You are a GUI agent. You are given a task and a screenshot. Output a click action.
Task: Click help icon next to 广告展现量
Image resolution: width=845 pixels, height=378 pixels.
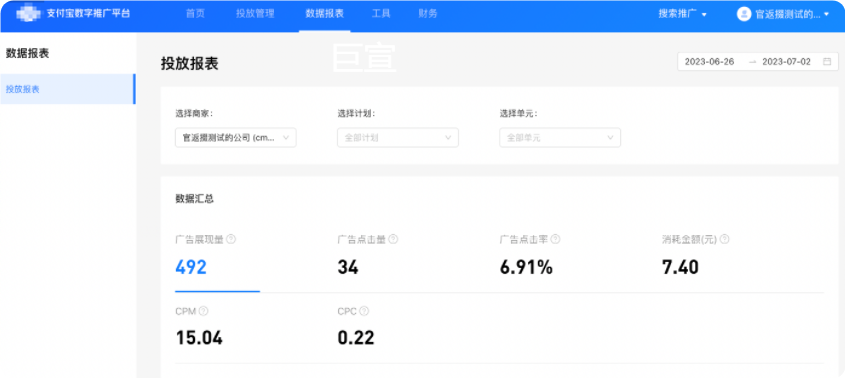point(231,239)
